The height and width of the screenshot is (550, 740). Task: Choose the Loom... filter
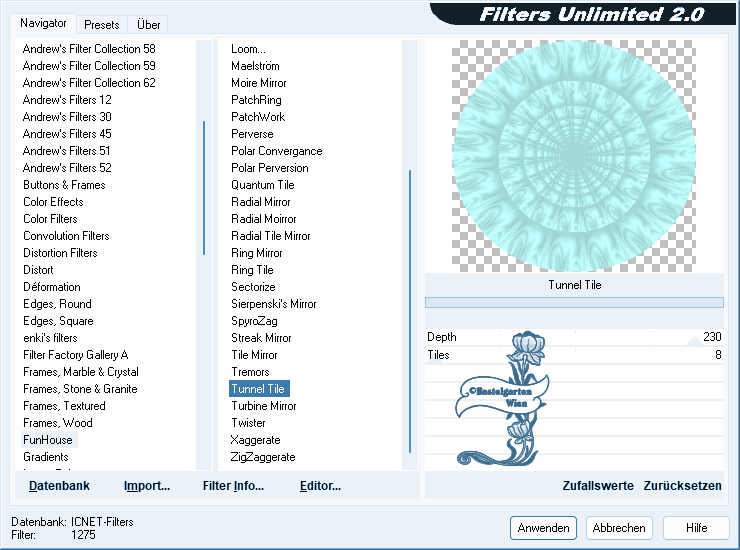pos(248,49)
